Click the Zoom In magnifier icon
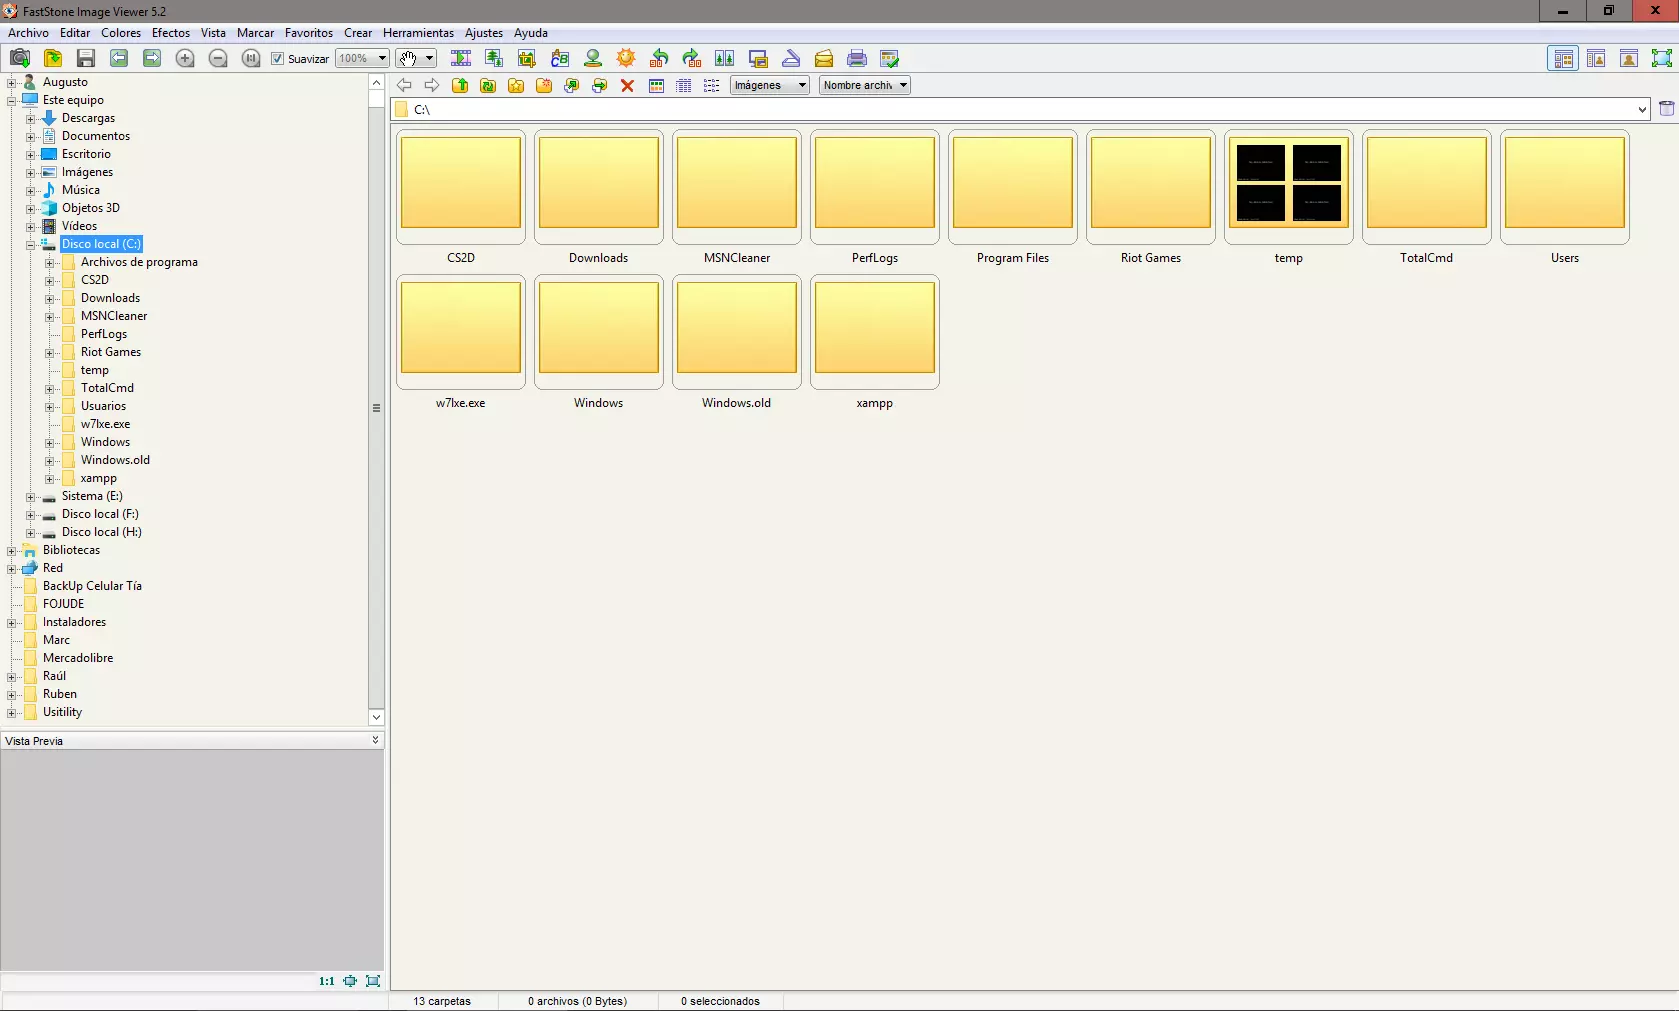Viewport: 1679px width, 1011px height. (185, 59)
